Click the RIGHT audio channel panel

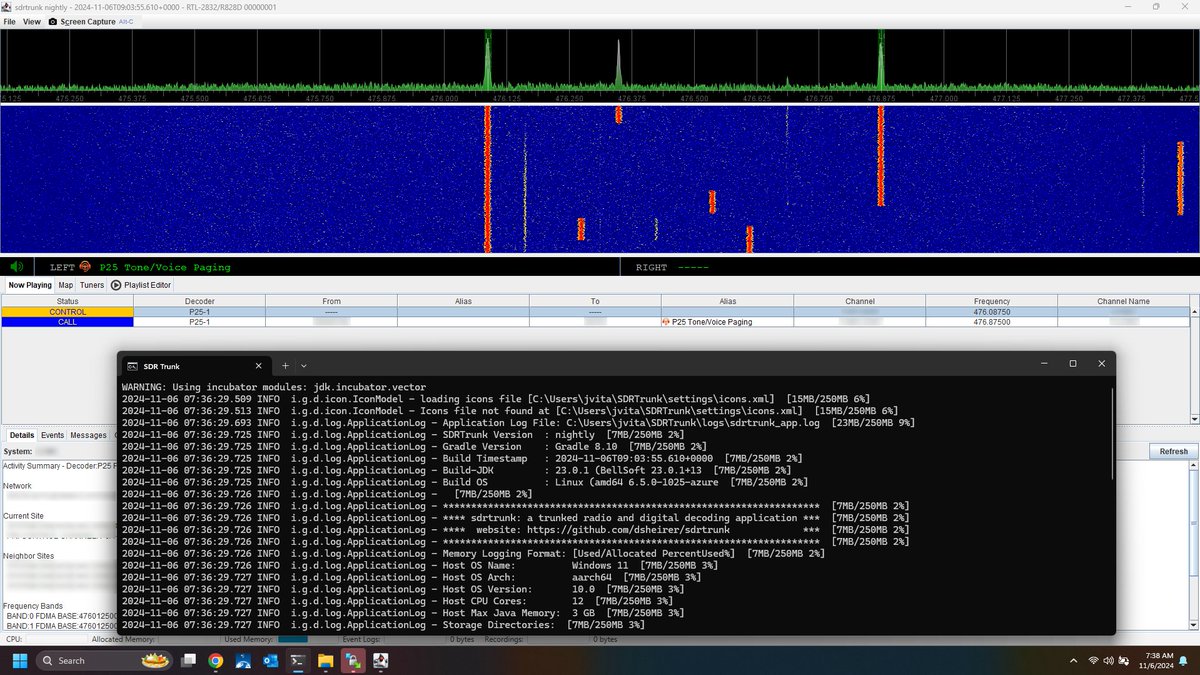point(912,267)
